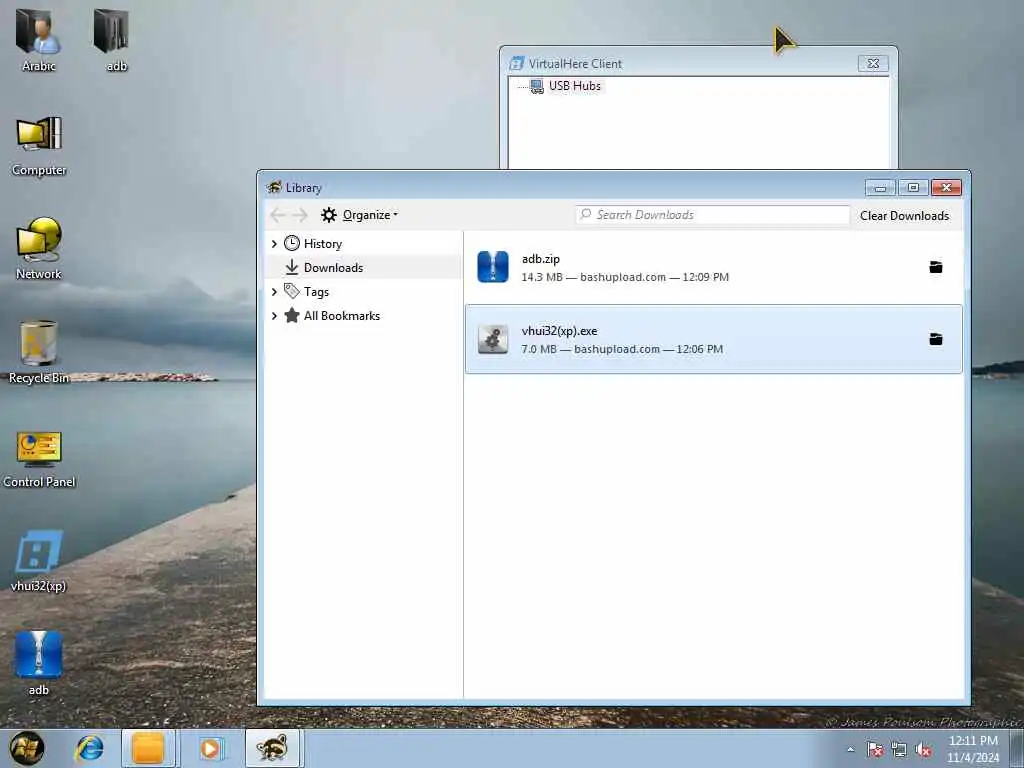1024x768 pixels.
Task: Open Windows Media Player from the taskbar
Action: coord(210,748)
